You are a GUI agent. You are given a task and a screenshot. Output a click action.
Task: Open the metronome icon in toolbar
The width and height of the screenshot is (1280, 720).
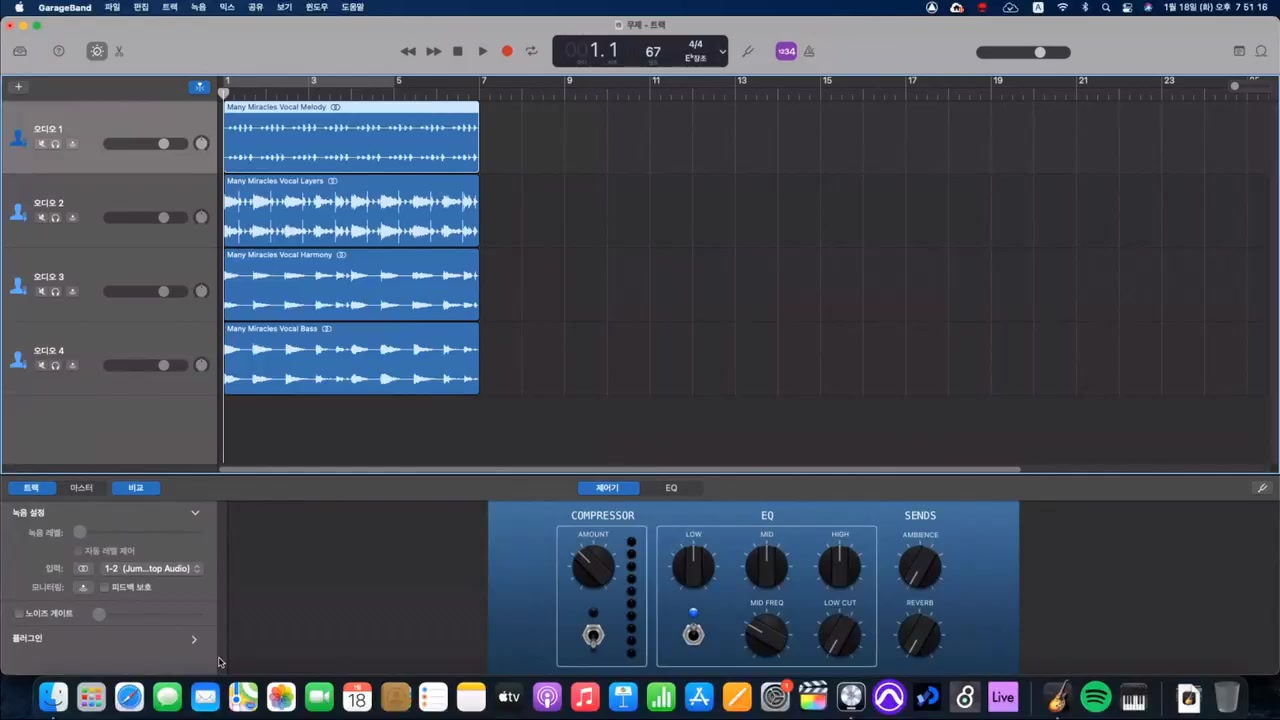(810, 51)
